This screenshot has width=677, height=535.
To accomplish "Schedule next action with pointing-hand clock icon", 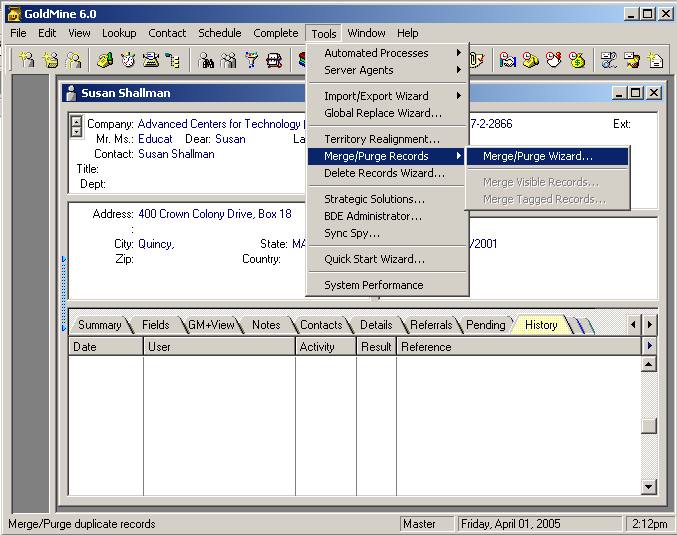I will pos(554,60).
